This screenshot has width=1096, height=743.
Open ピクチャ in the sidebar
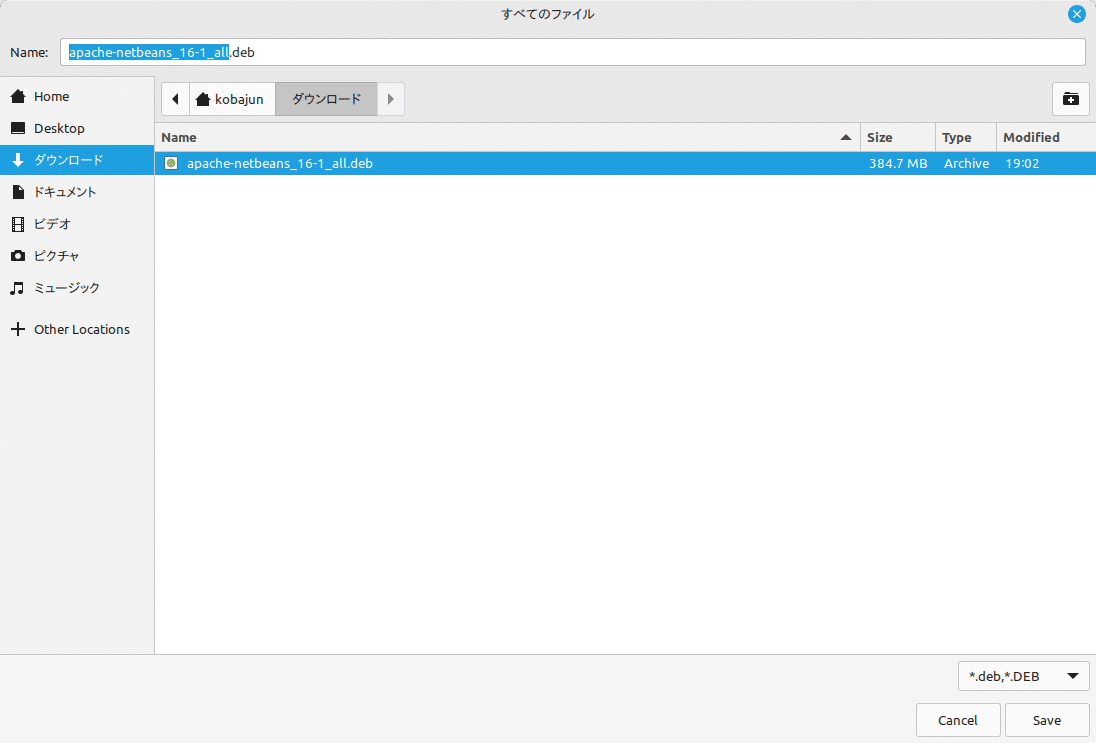click(x=77, y=256)
